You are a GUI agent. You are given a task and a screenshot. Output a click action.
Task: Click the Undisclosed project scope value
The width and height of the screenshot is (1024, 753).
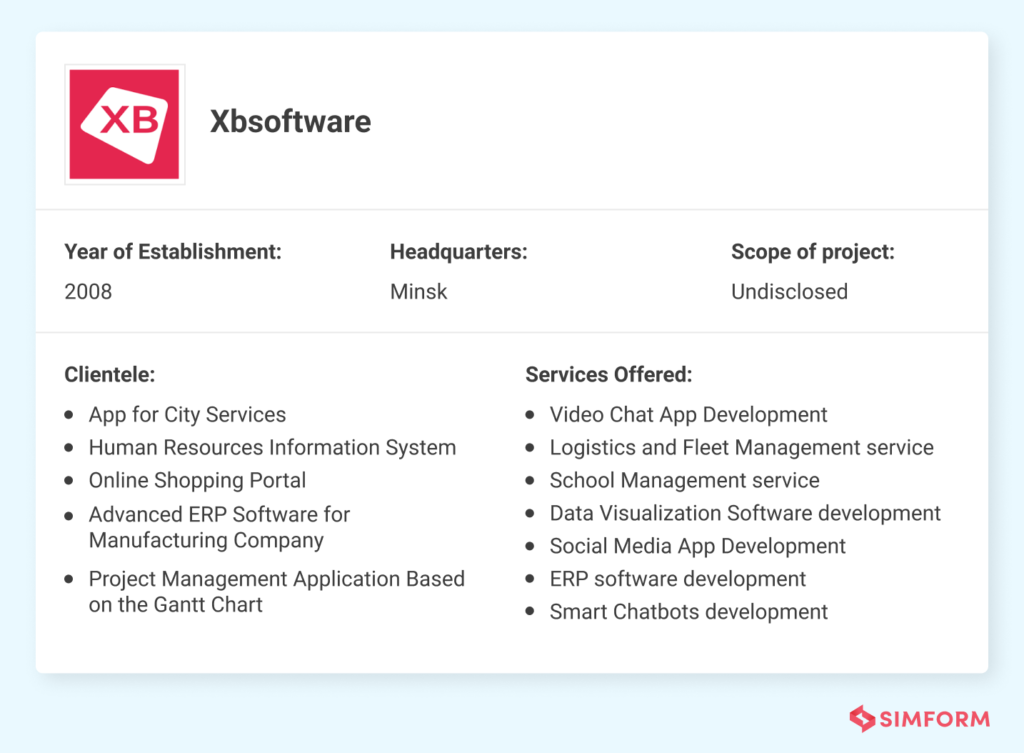click(789, 292)
